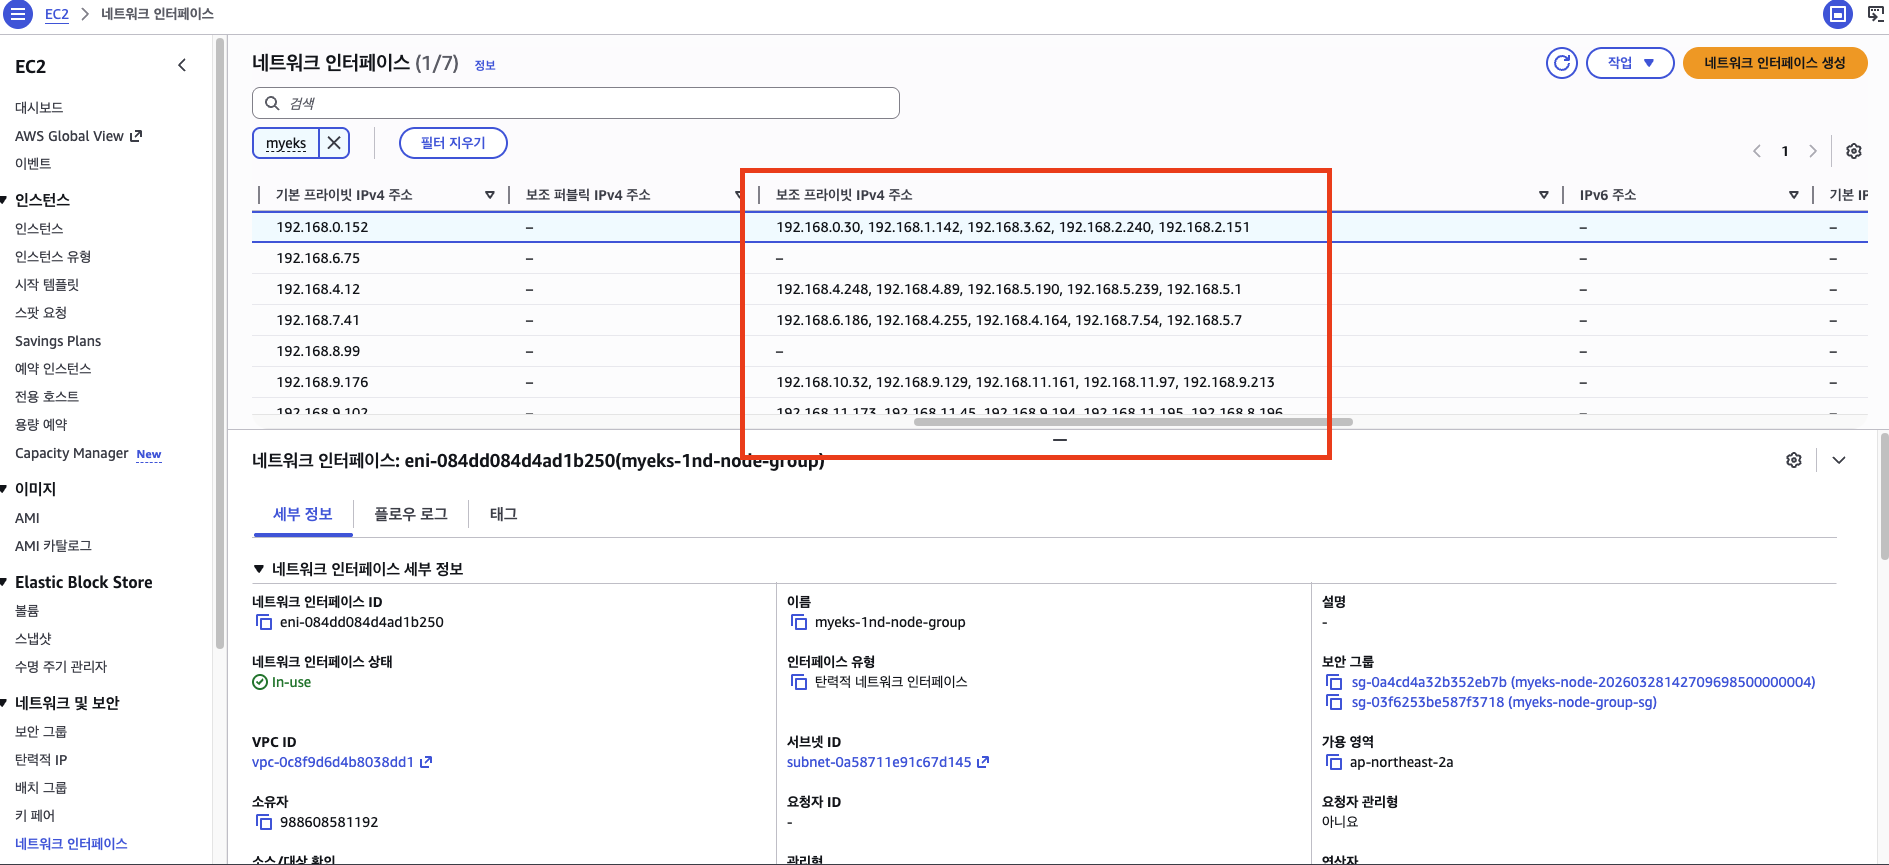This screenshot has height=865, width=1889.
Task: Open the 정보 info link
Action: 485,65
